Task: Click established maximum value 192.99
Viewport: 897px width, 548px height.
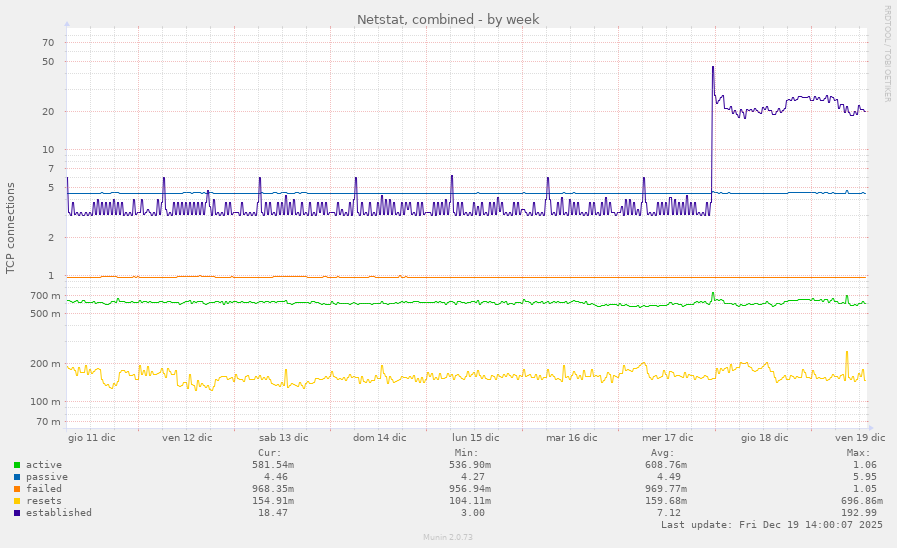Action: click(859, 513)
